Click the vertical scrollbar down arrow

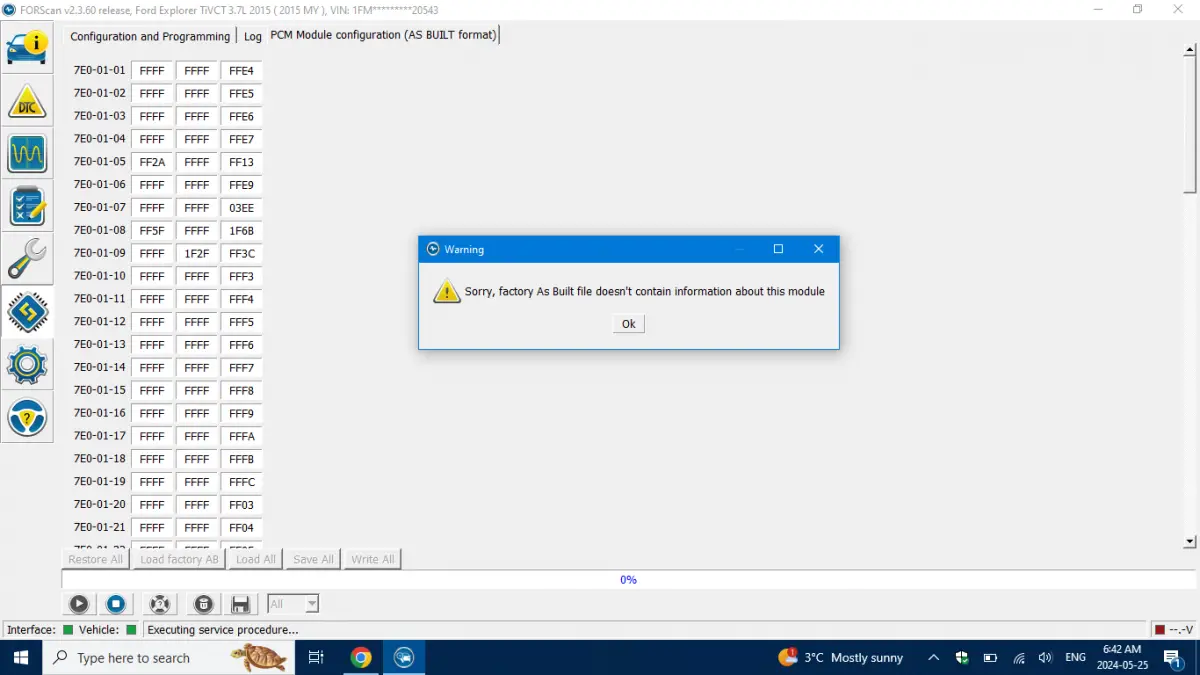point(1189,541)
